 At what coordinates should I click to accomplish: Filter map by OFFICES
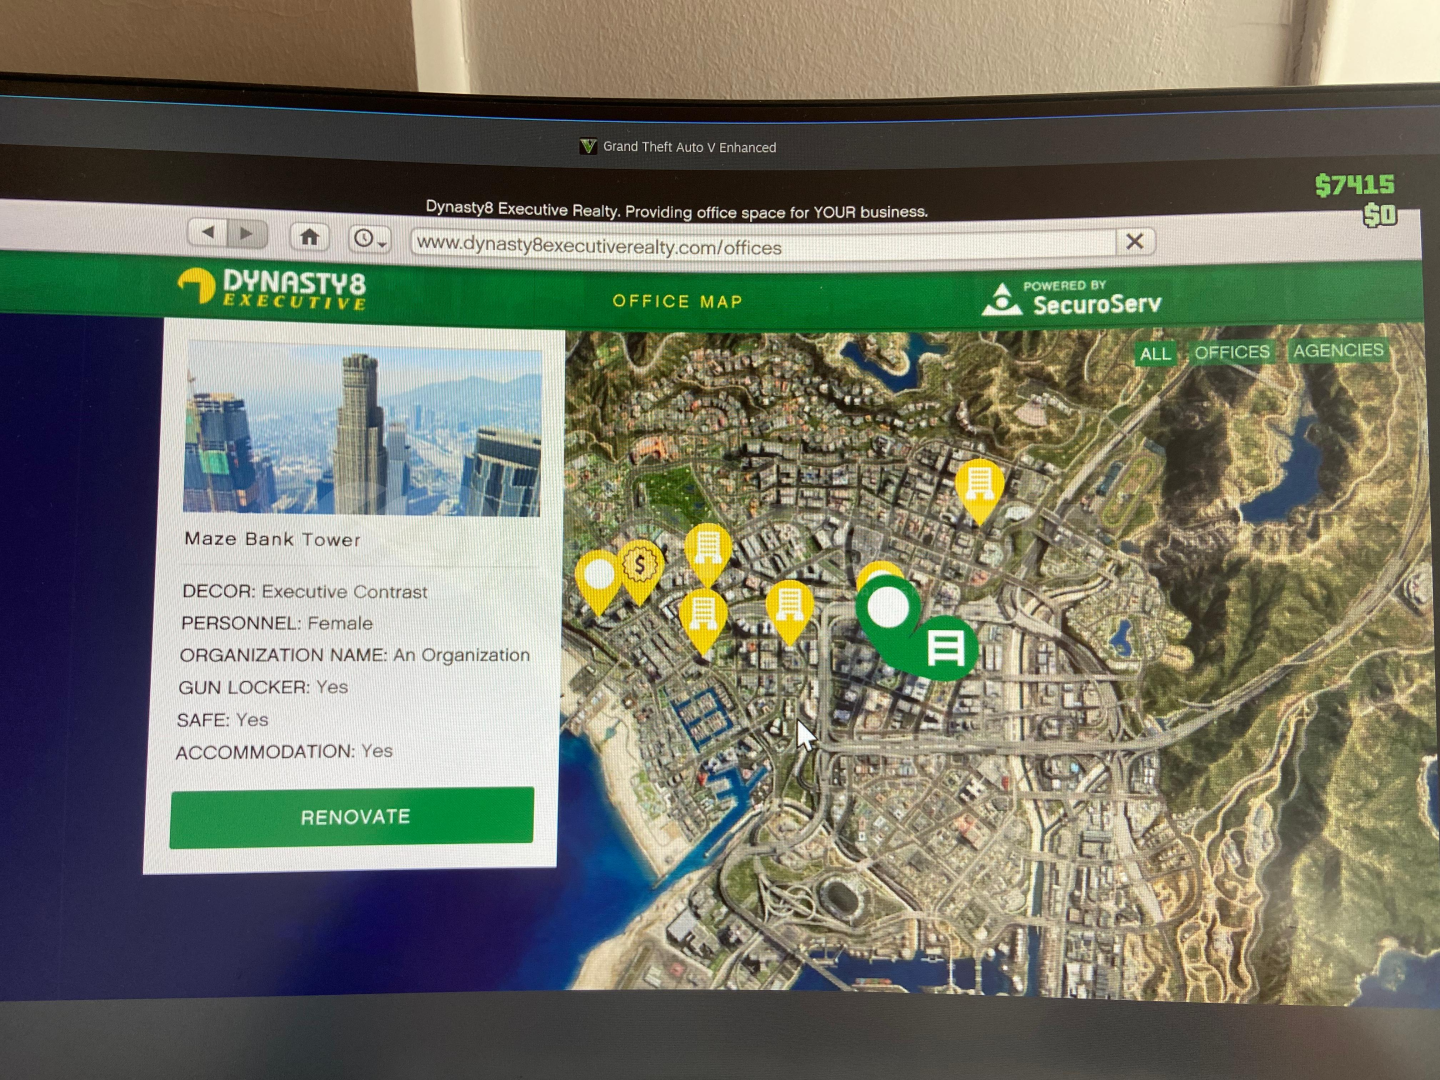[1232, 352]
